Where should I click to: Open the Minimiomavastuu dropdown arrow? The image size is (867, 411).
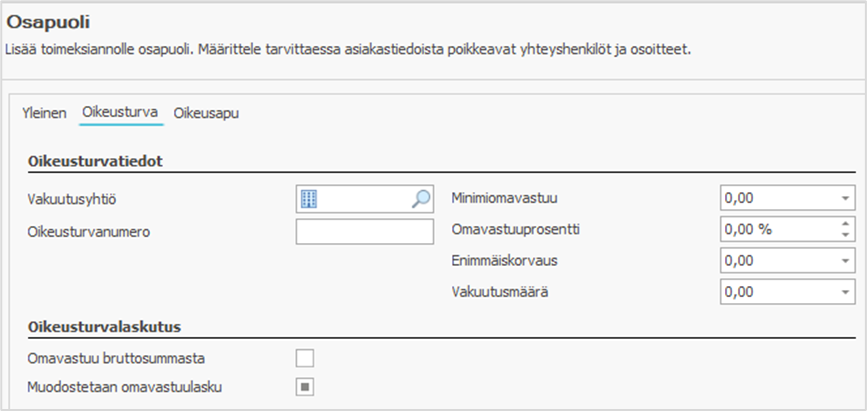coord(846,198)
